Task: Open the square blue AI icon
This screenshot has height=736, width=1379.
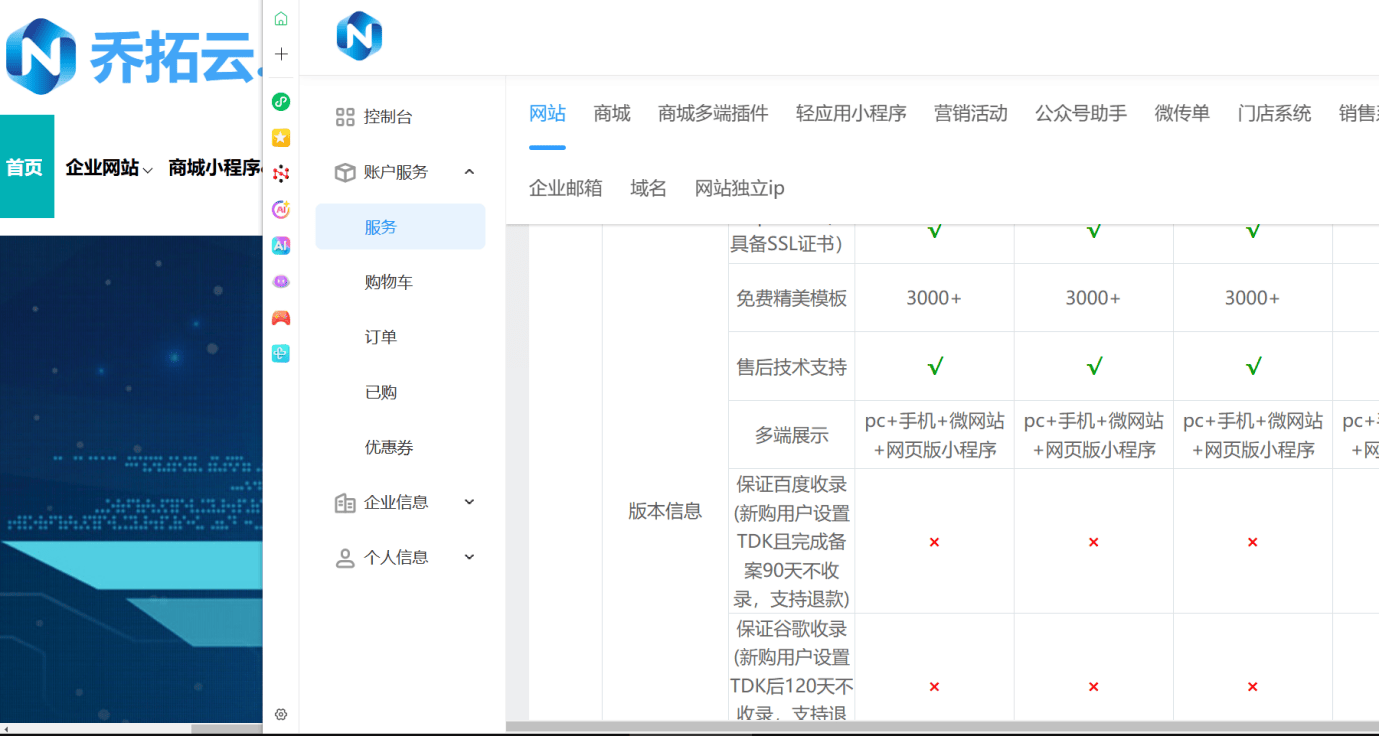Action: (281, 246)
